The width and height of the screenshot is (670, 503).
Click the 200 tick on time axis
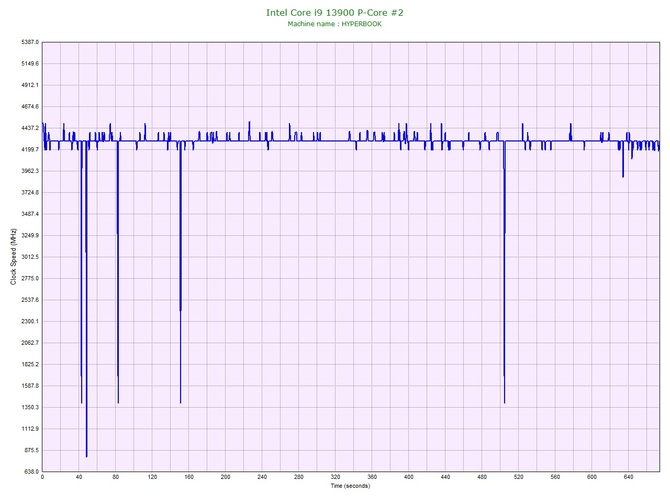(x=225, y=477)
